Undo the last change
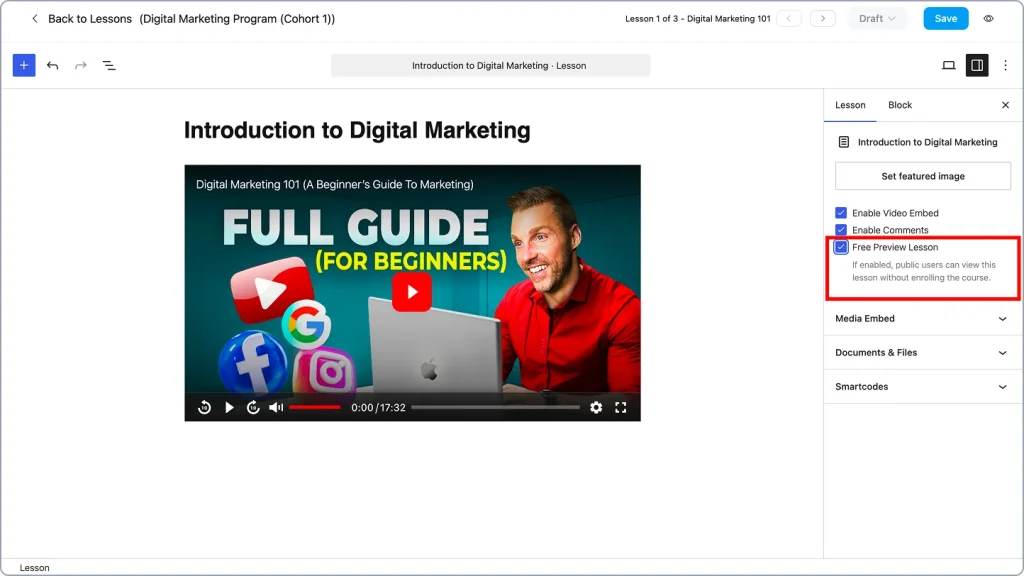The image size is (1024, 576). point(53,65)
